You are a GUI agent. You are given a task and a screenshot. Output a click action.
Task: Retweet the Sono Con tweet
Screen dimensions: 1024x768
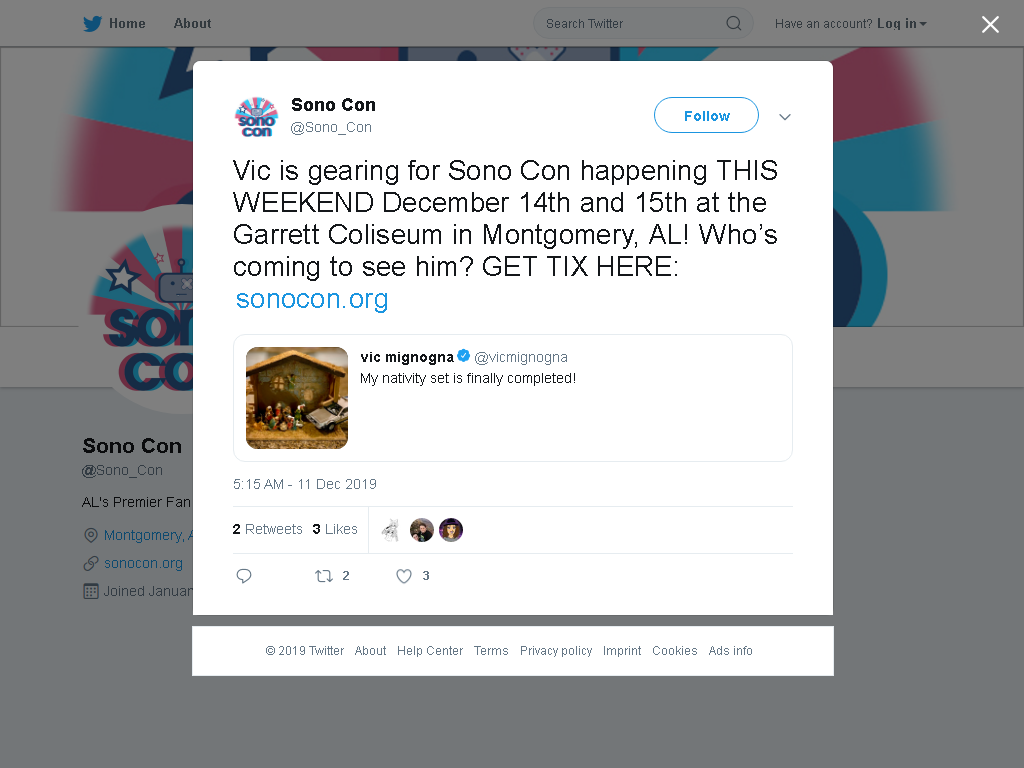point(324,575)
